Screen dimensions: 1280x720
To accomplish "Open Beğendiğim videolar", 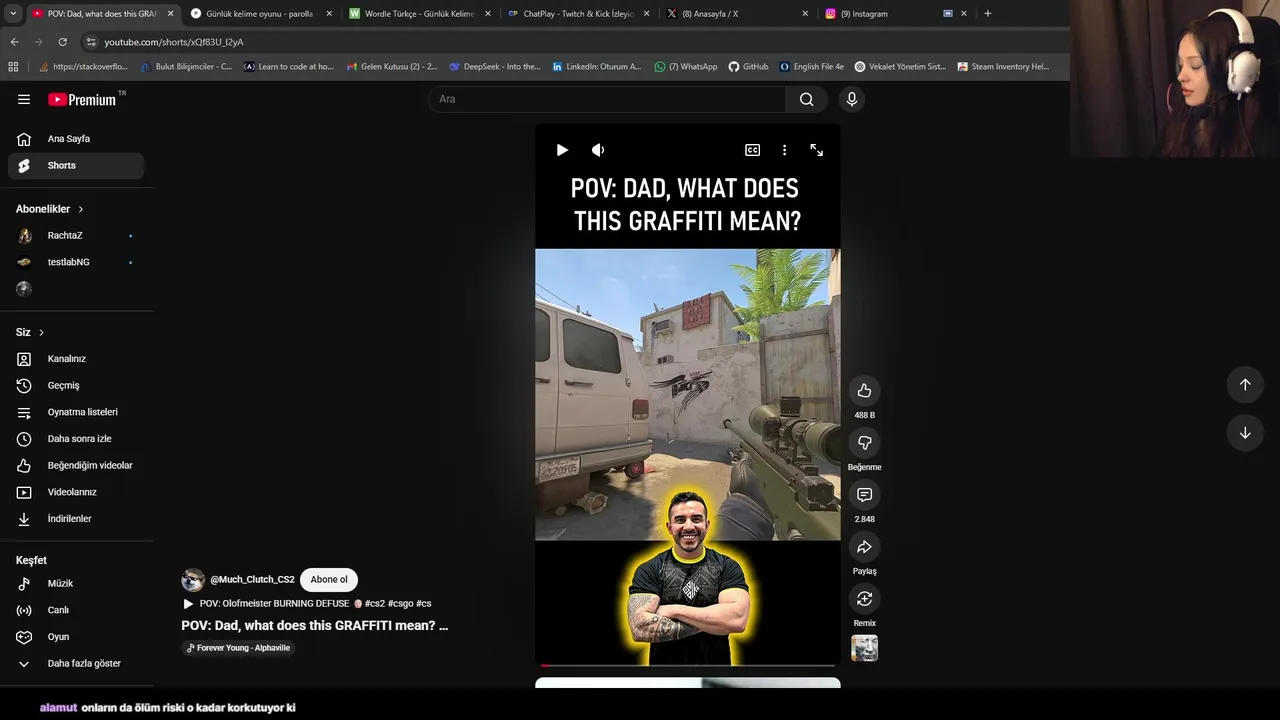I will coord(76,465).
